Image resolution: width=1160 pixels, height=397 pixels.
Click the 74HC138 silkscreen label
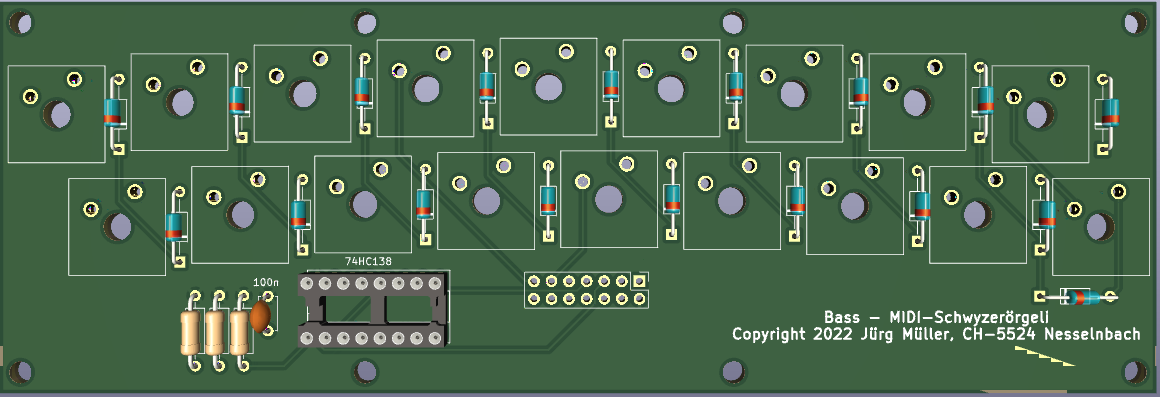click(x=368, y=261)
